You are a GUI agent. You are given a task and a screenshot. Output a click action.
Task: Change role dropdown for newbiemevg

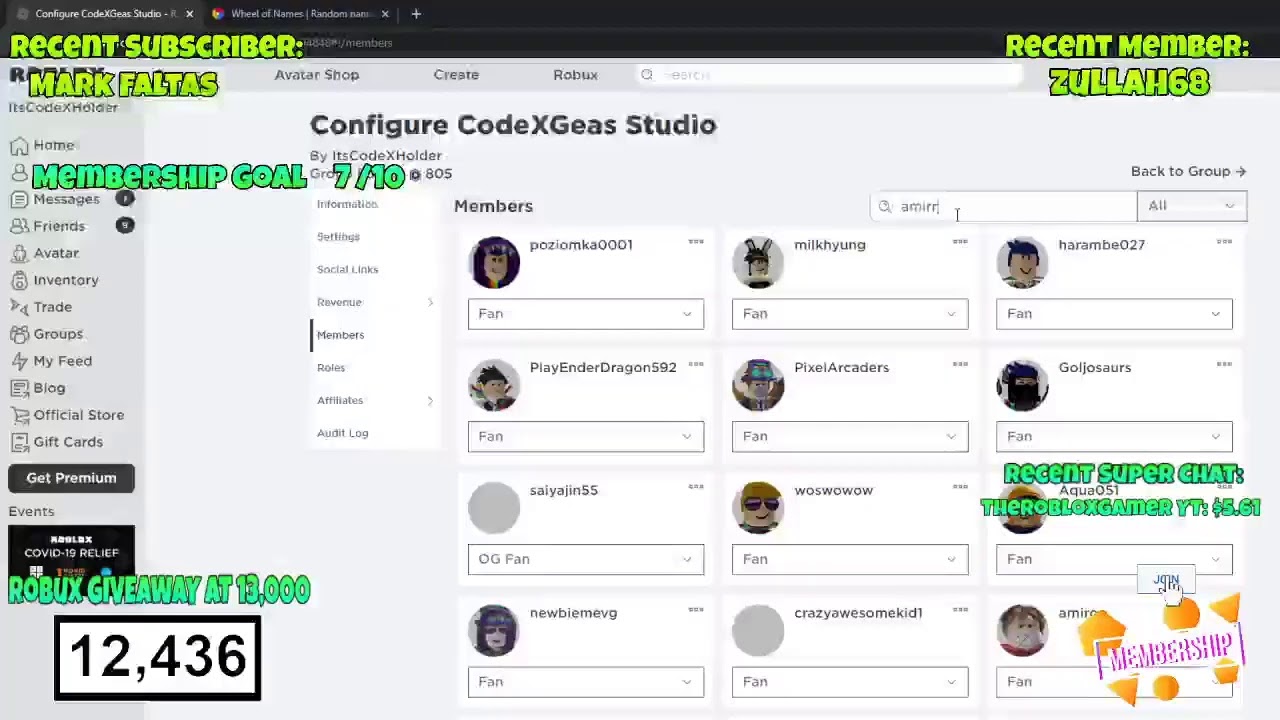[x=586, y=682]
